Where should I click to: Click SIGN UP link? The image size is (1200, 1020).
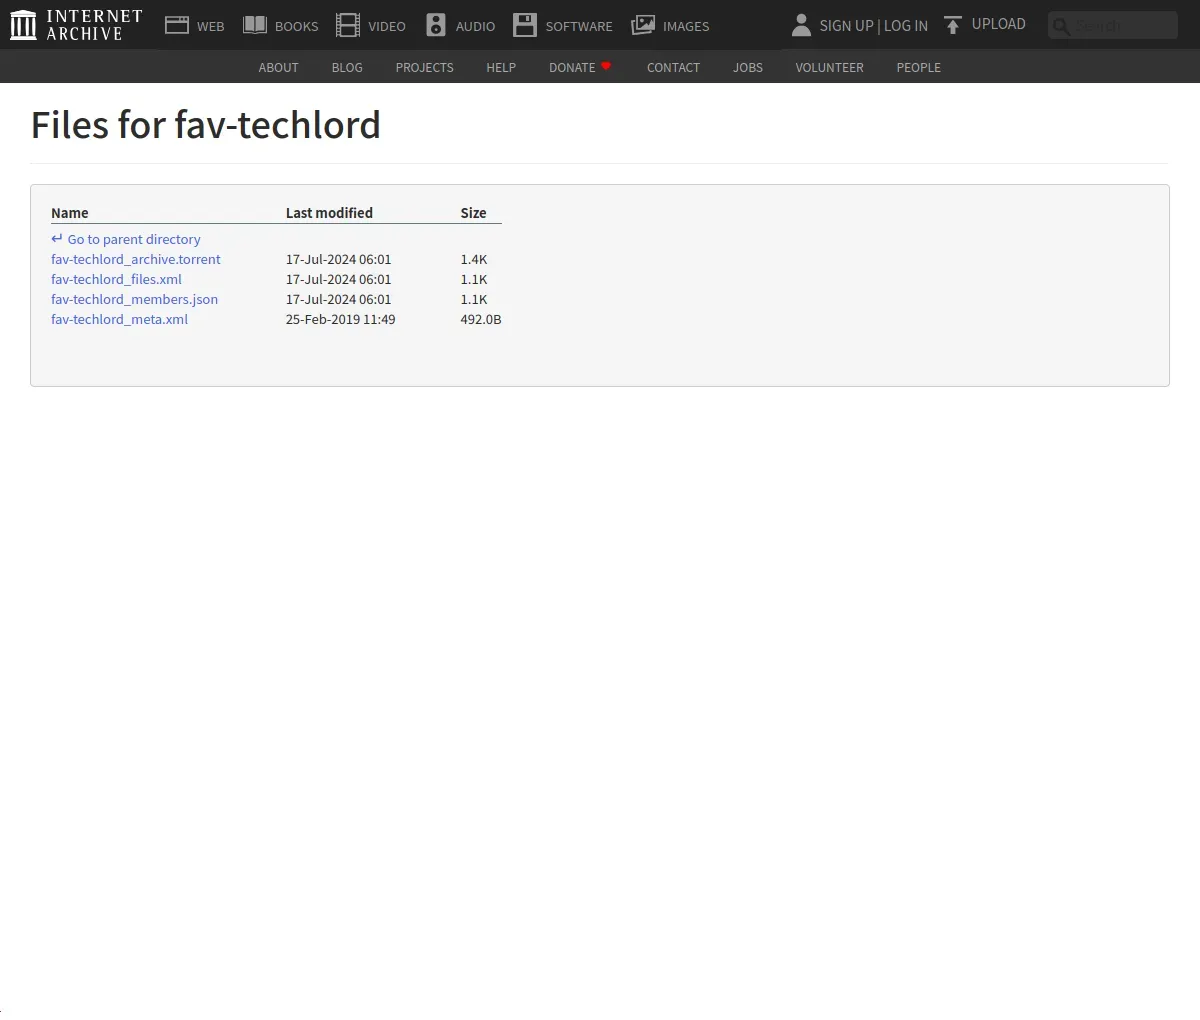coord(846,26)
